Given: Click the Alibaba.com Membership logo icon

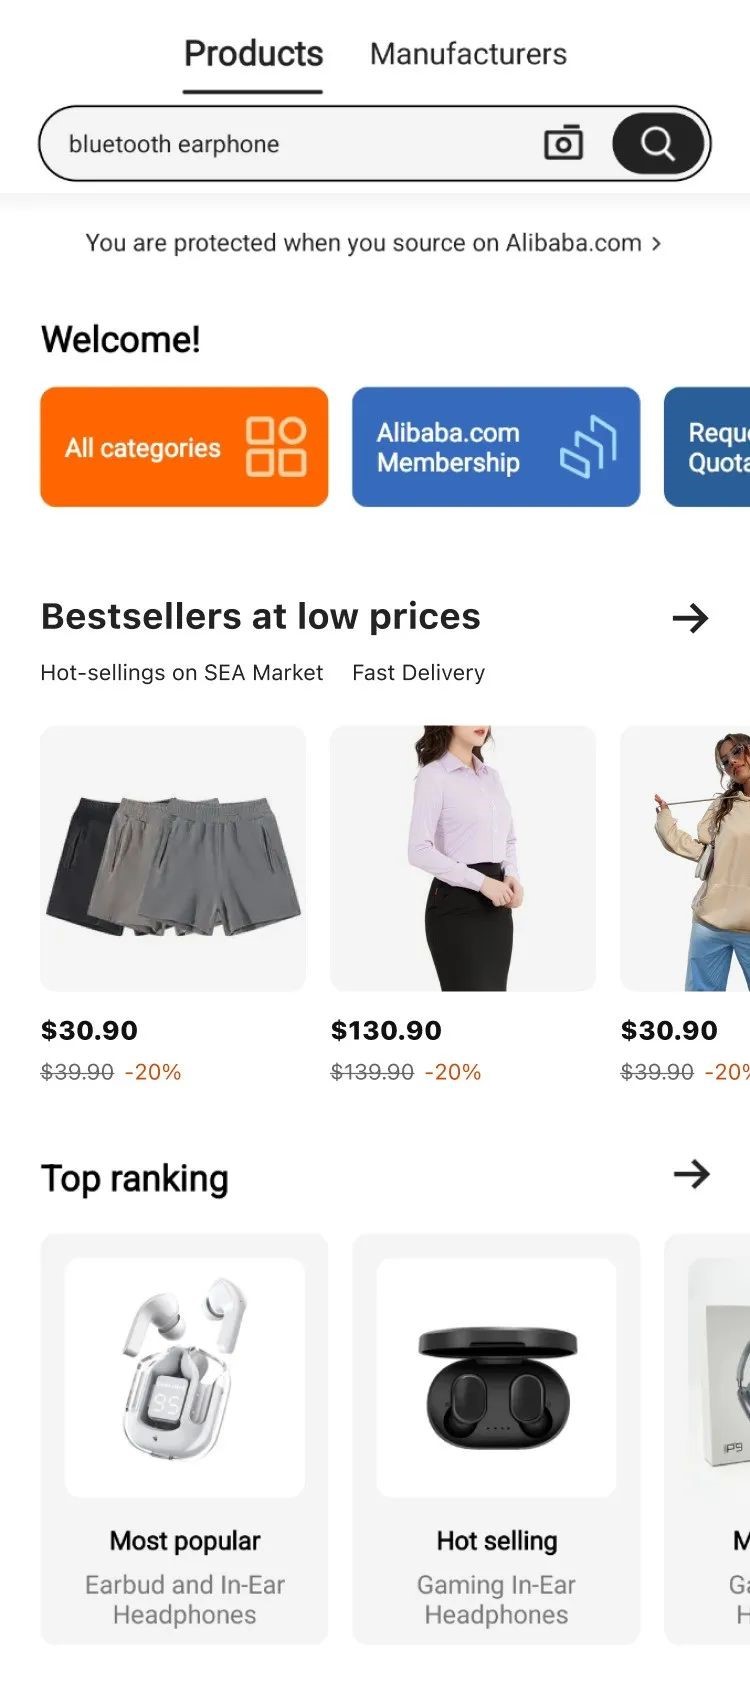Looking at the screenshot, I should coord(588,447).
